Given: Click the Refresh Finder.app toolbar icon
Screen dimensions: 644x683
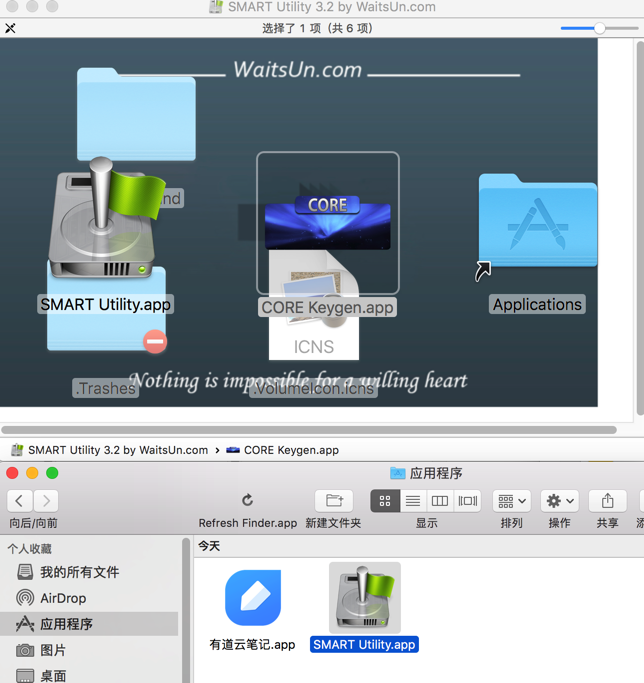Looking at the screenshot, I should pos(247,500).
